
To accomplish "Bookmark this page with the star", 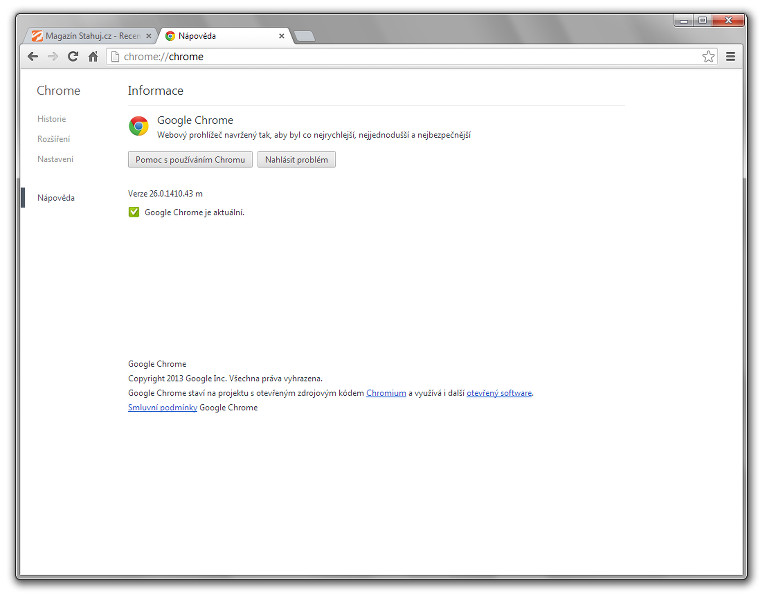I will [x=708, y=57].
